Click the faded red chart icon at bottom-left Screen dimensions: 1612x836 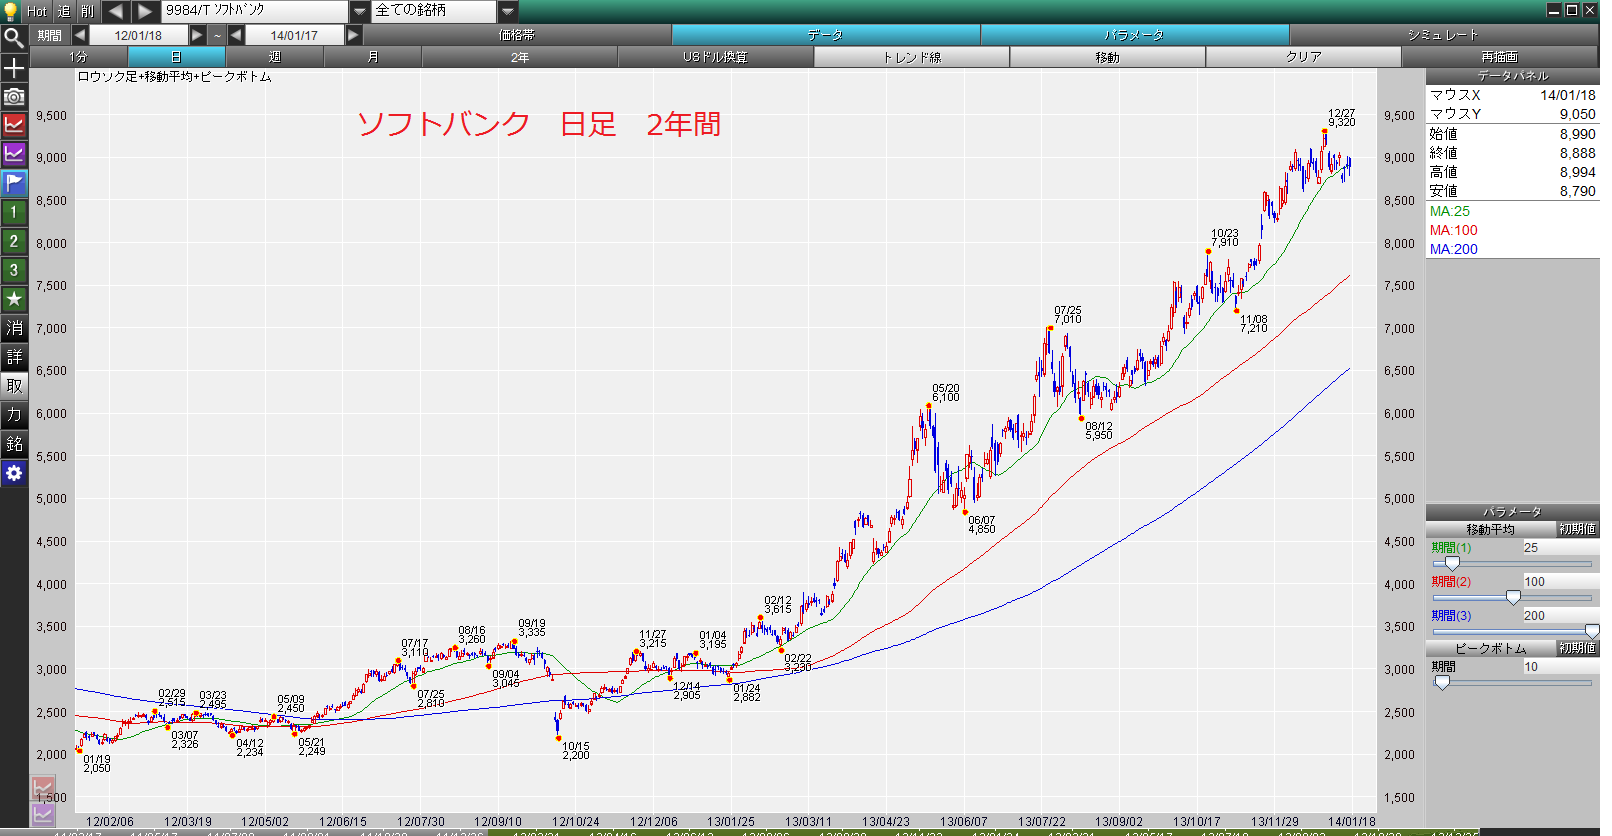point(42,788)
